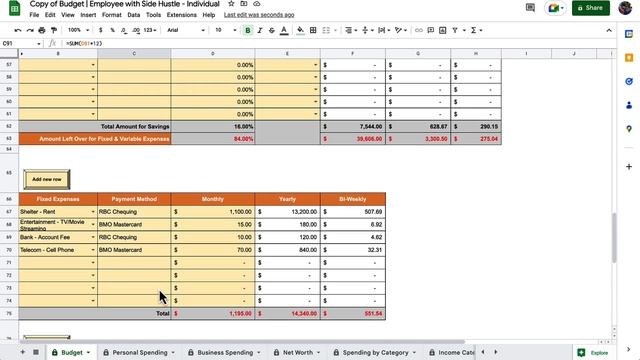
Task: Open Tasks in side panel
Action: [629, 82]
